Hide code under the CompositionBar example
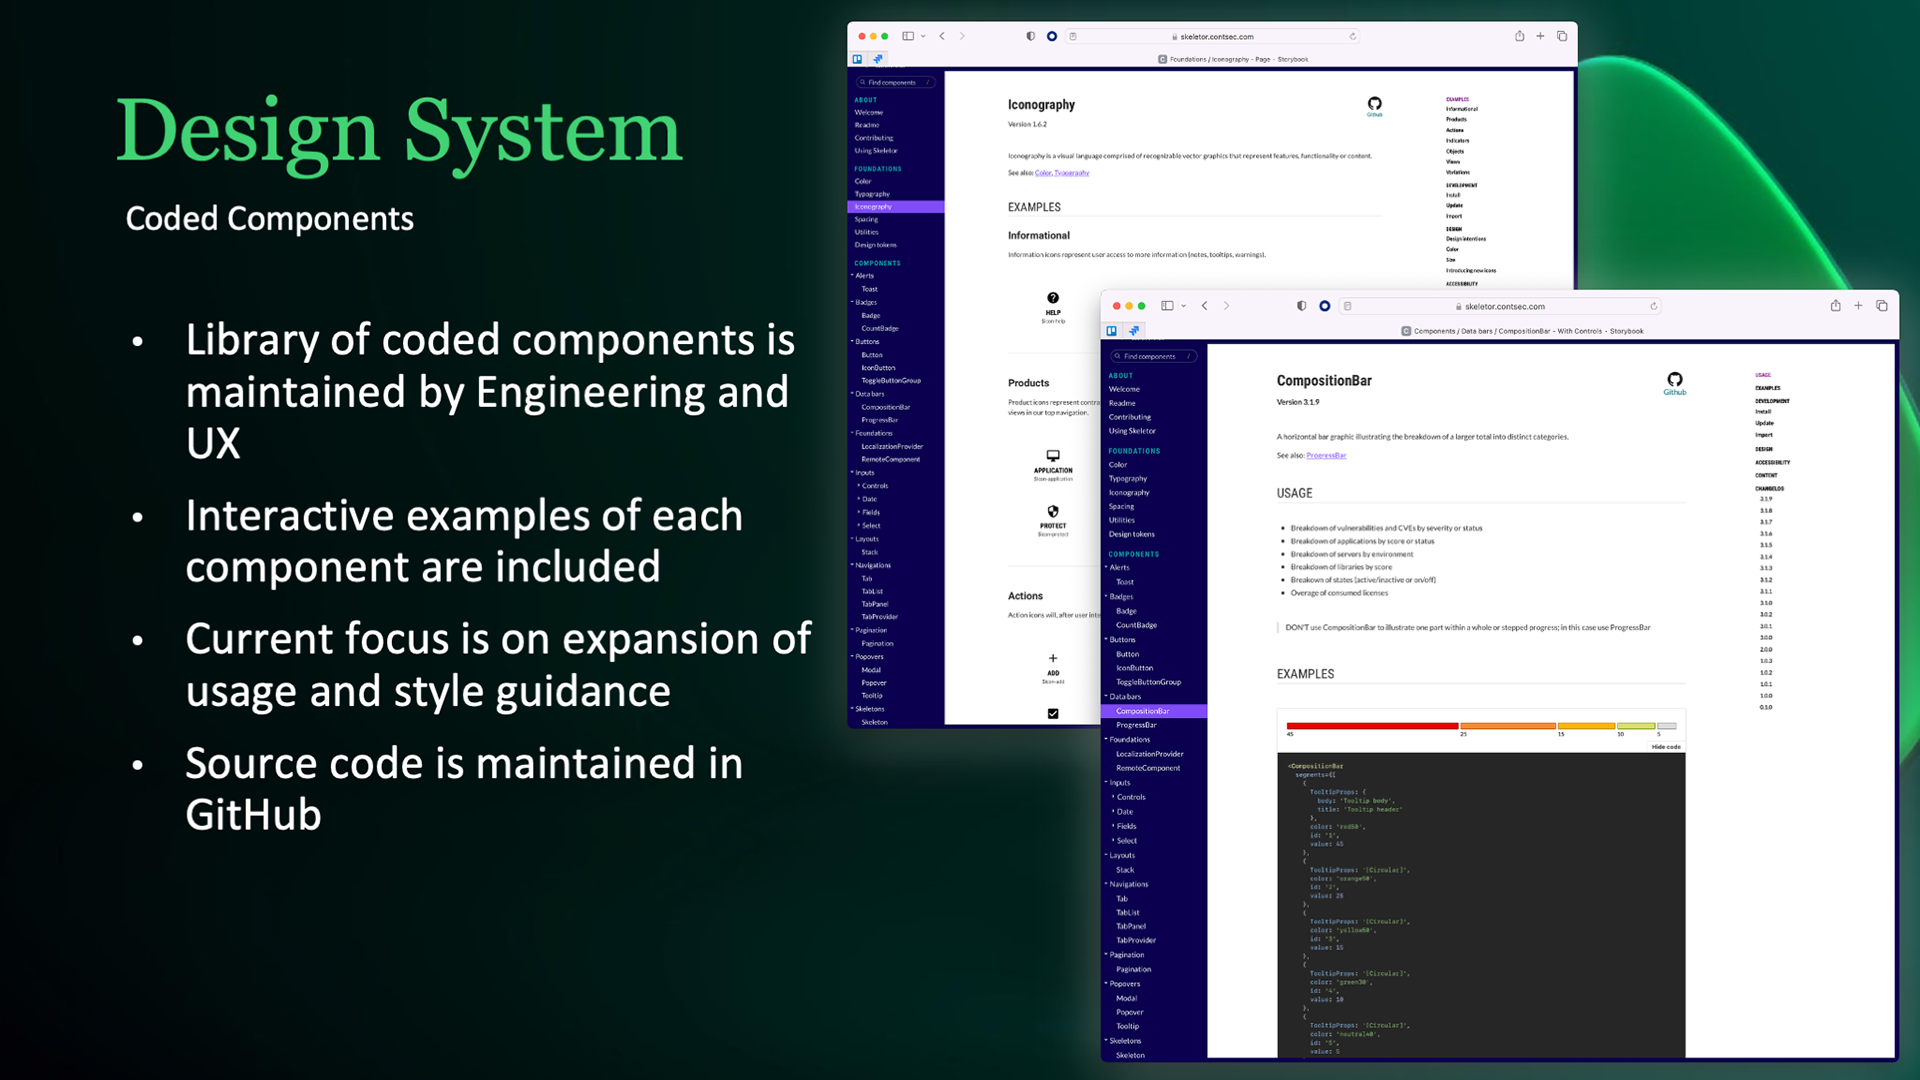1920x1080 pixels. pos(1665,747)
